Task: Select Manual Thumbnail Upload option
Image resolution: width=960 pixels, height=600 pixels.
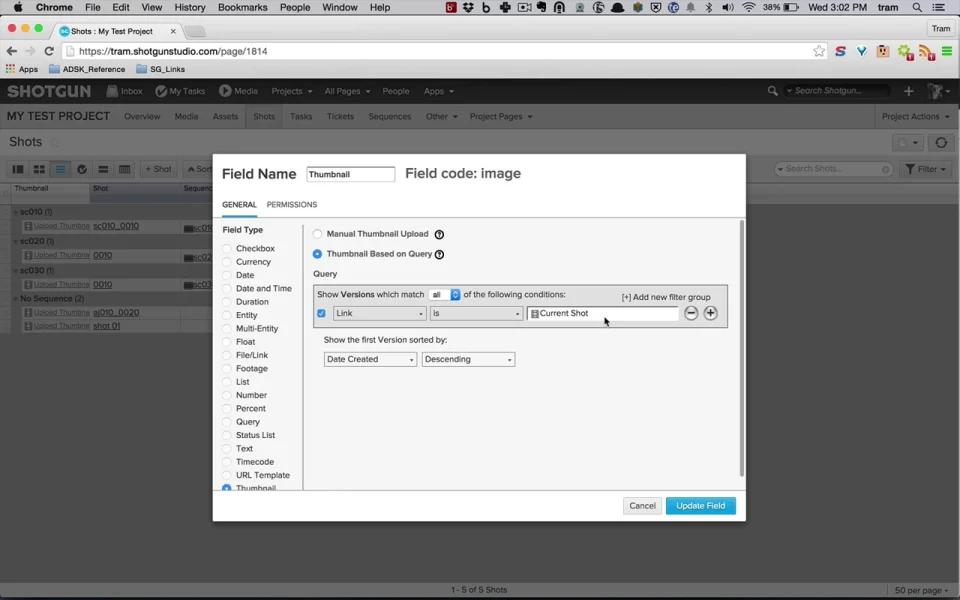Action: pos(317,234)
